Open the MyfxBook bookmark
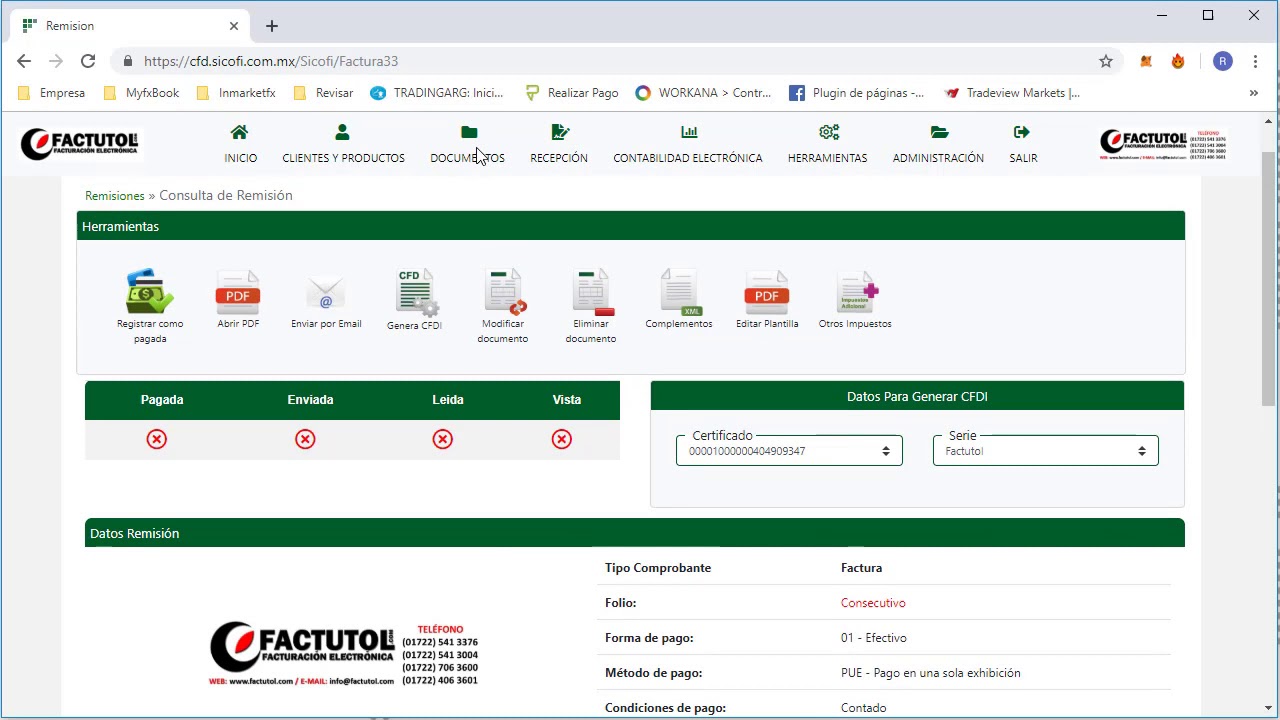Image resolution: width=1280 pixels, height=720 pixels. click(x=142, y=93)
